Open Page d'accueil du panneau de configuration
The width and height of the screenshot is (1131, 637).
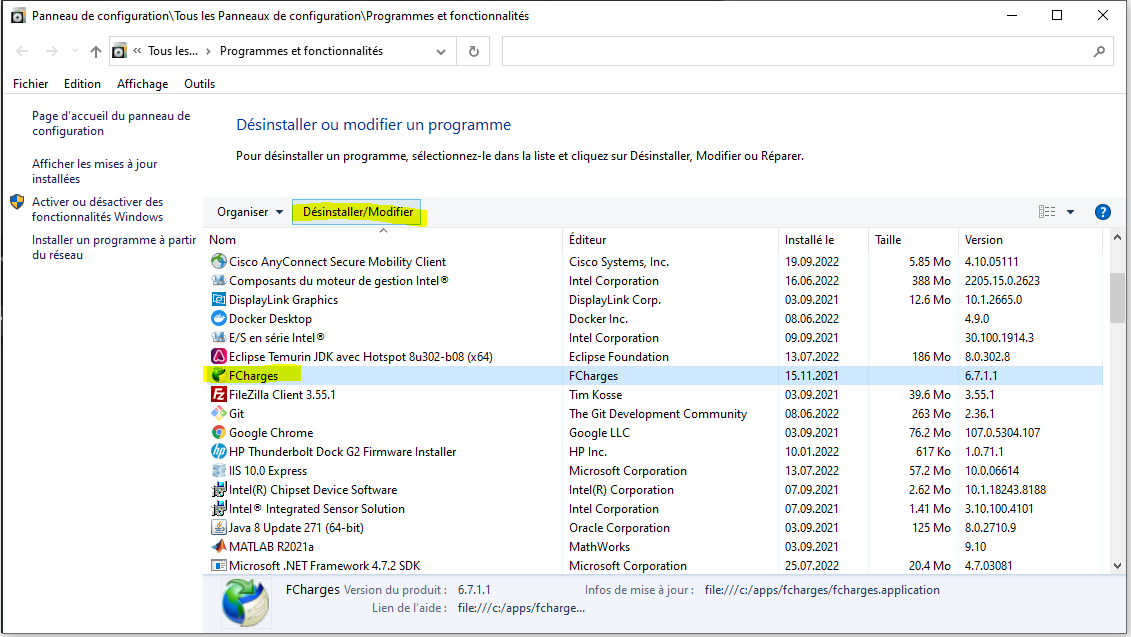coord(111,123)
